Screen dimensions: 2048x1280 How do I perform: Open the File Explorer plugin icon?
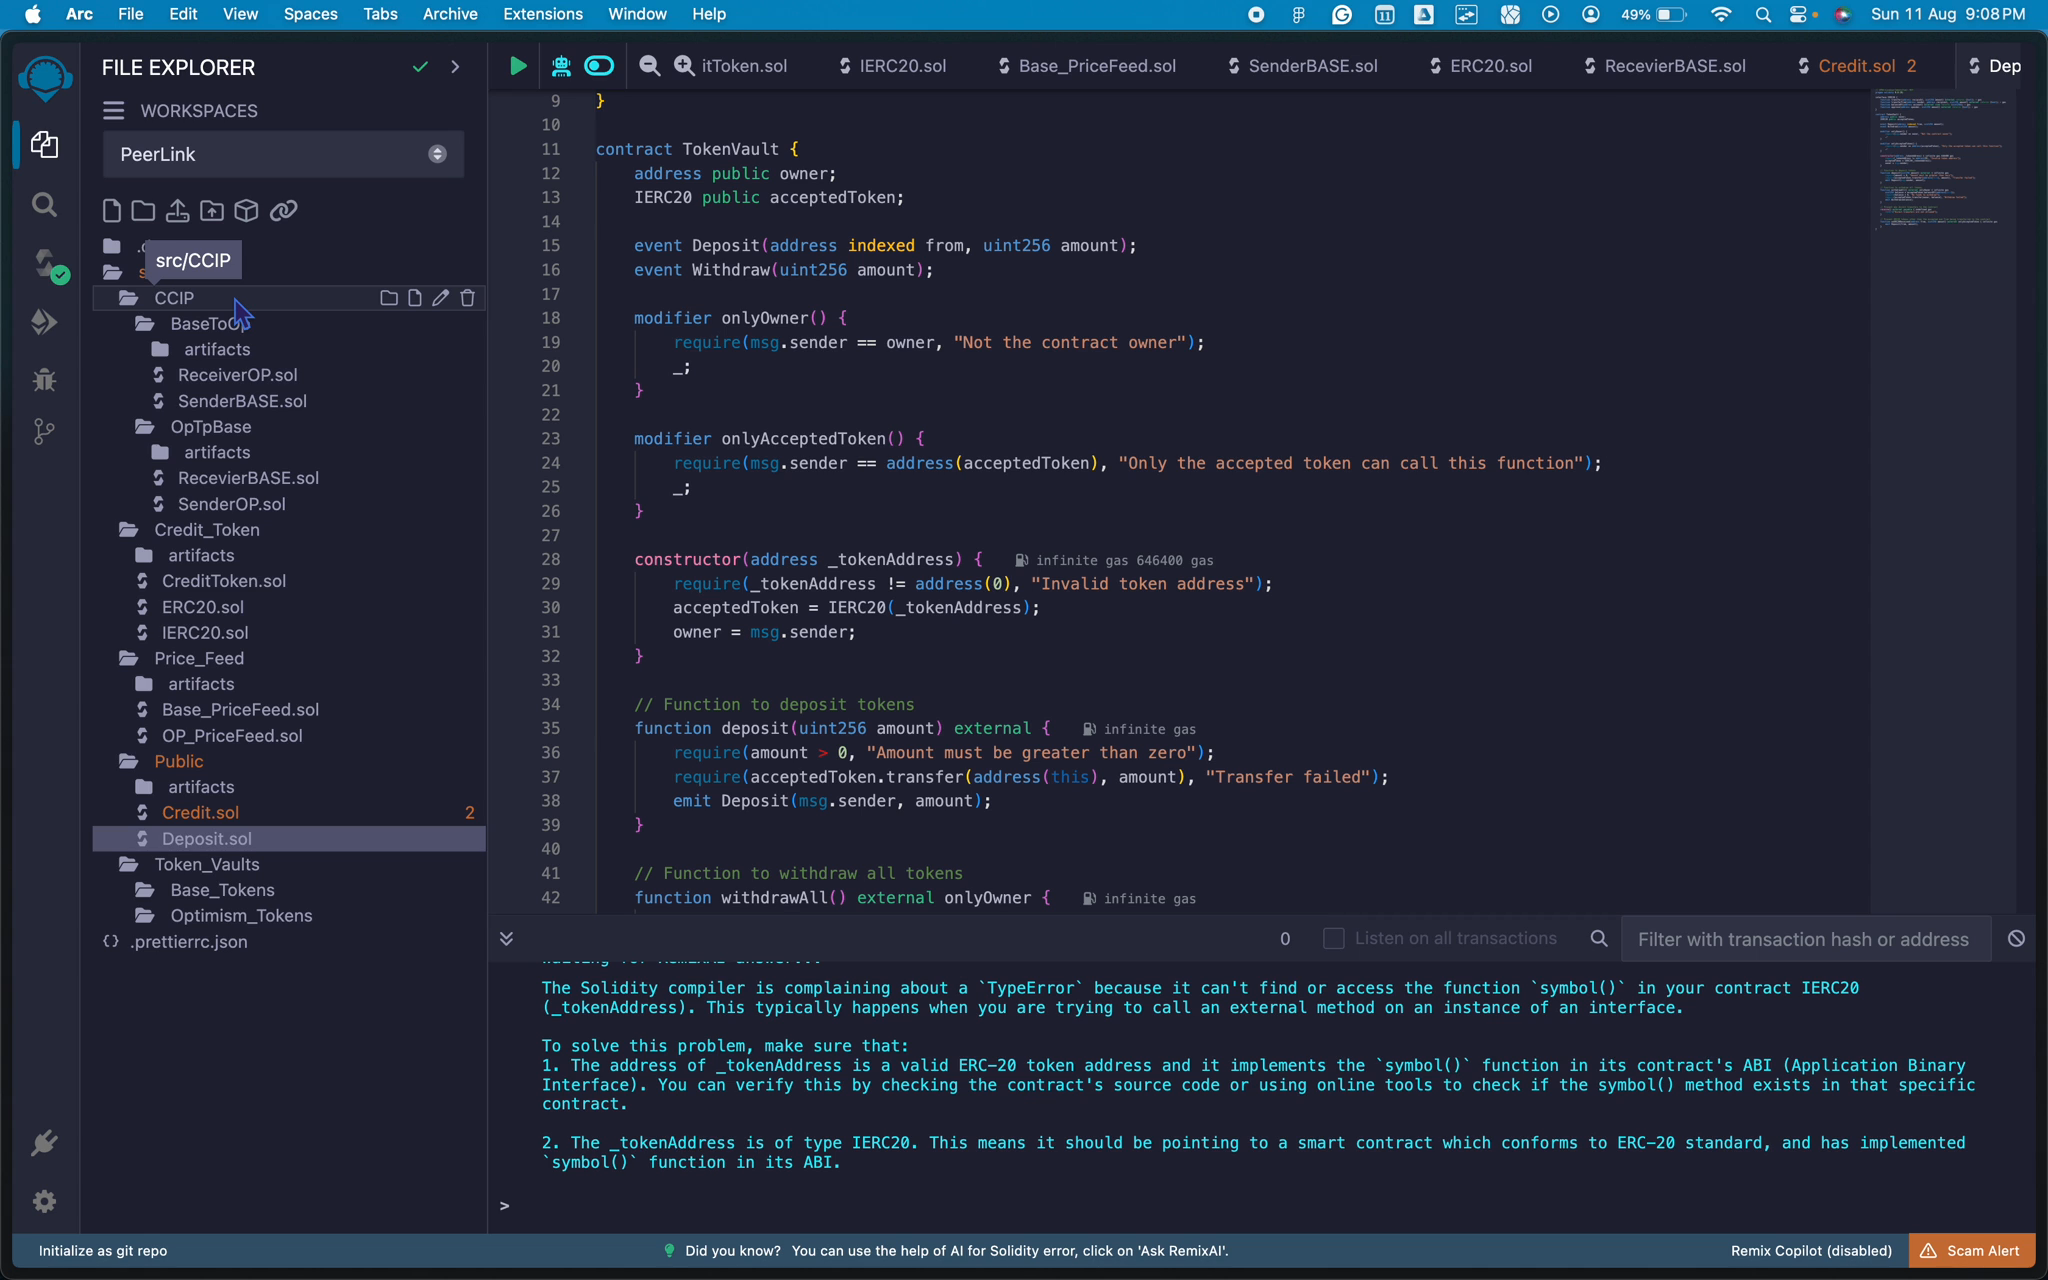[44, 145]
